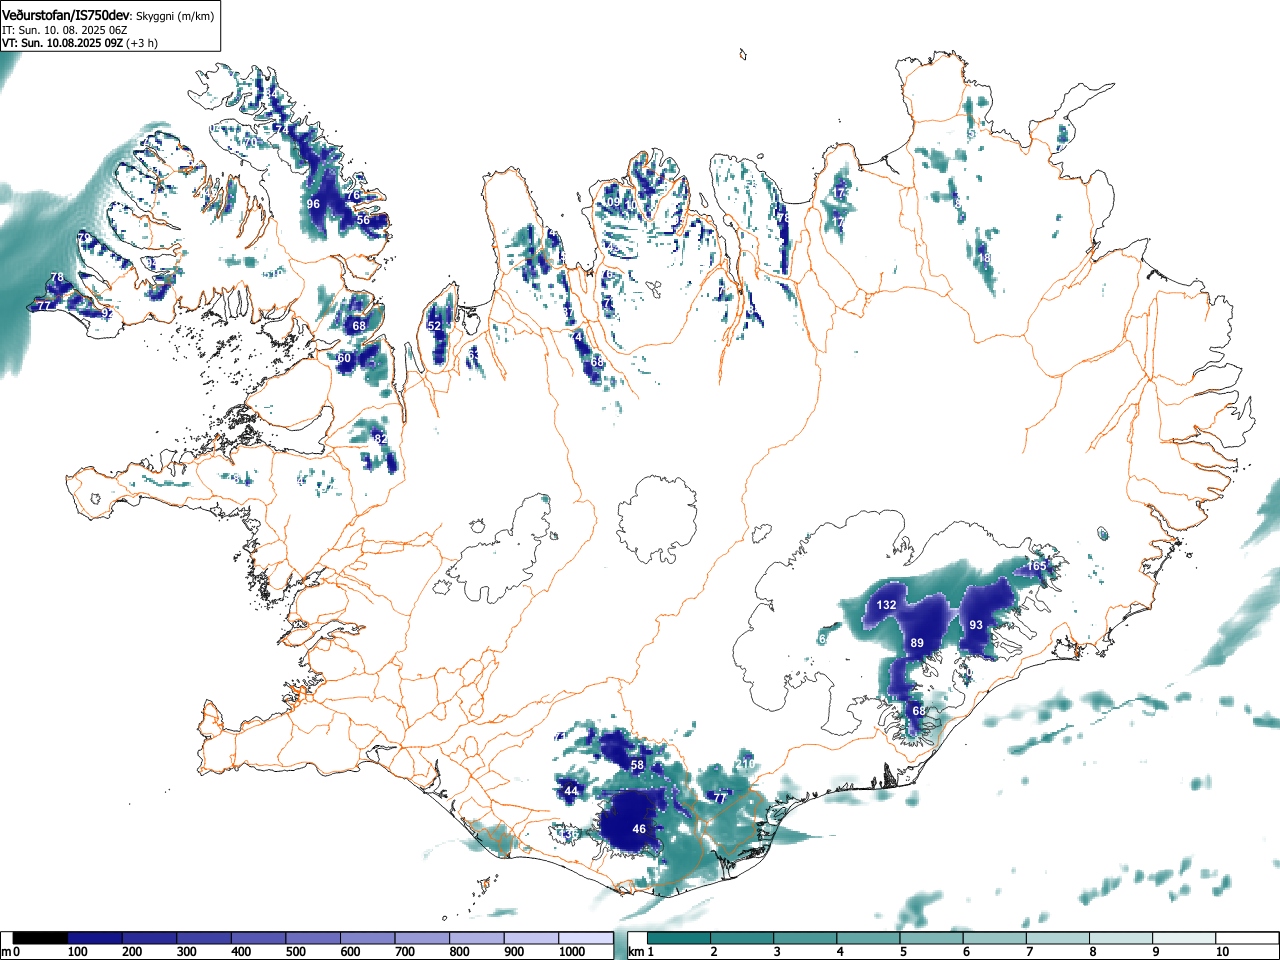Click the '3' label on the km scale
Viewport: 1280px width, 960px height.
[x=777, y=952]
